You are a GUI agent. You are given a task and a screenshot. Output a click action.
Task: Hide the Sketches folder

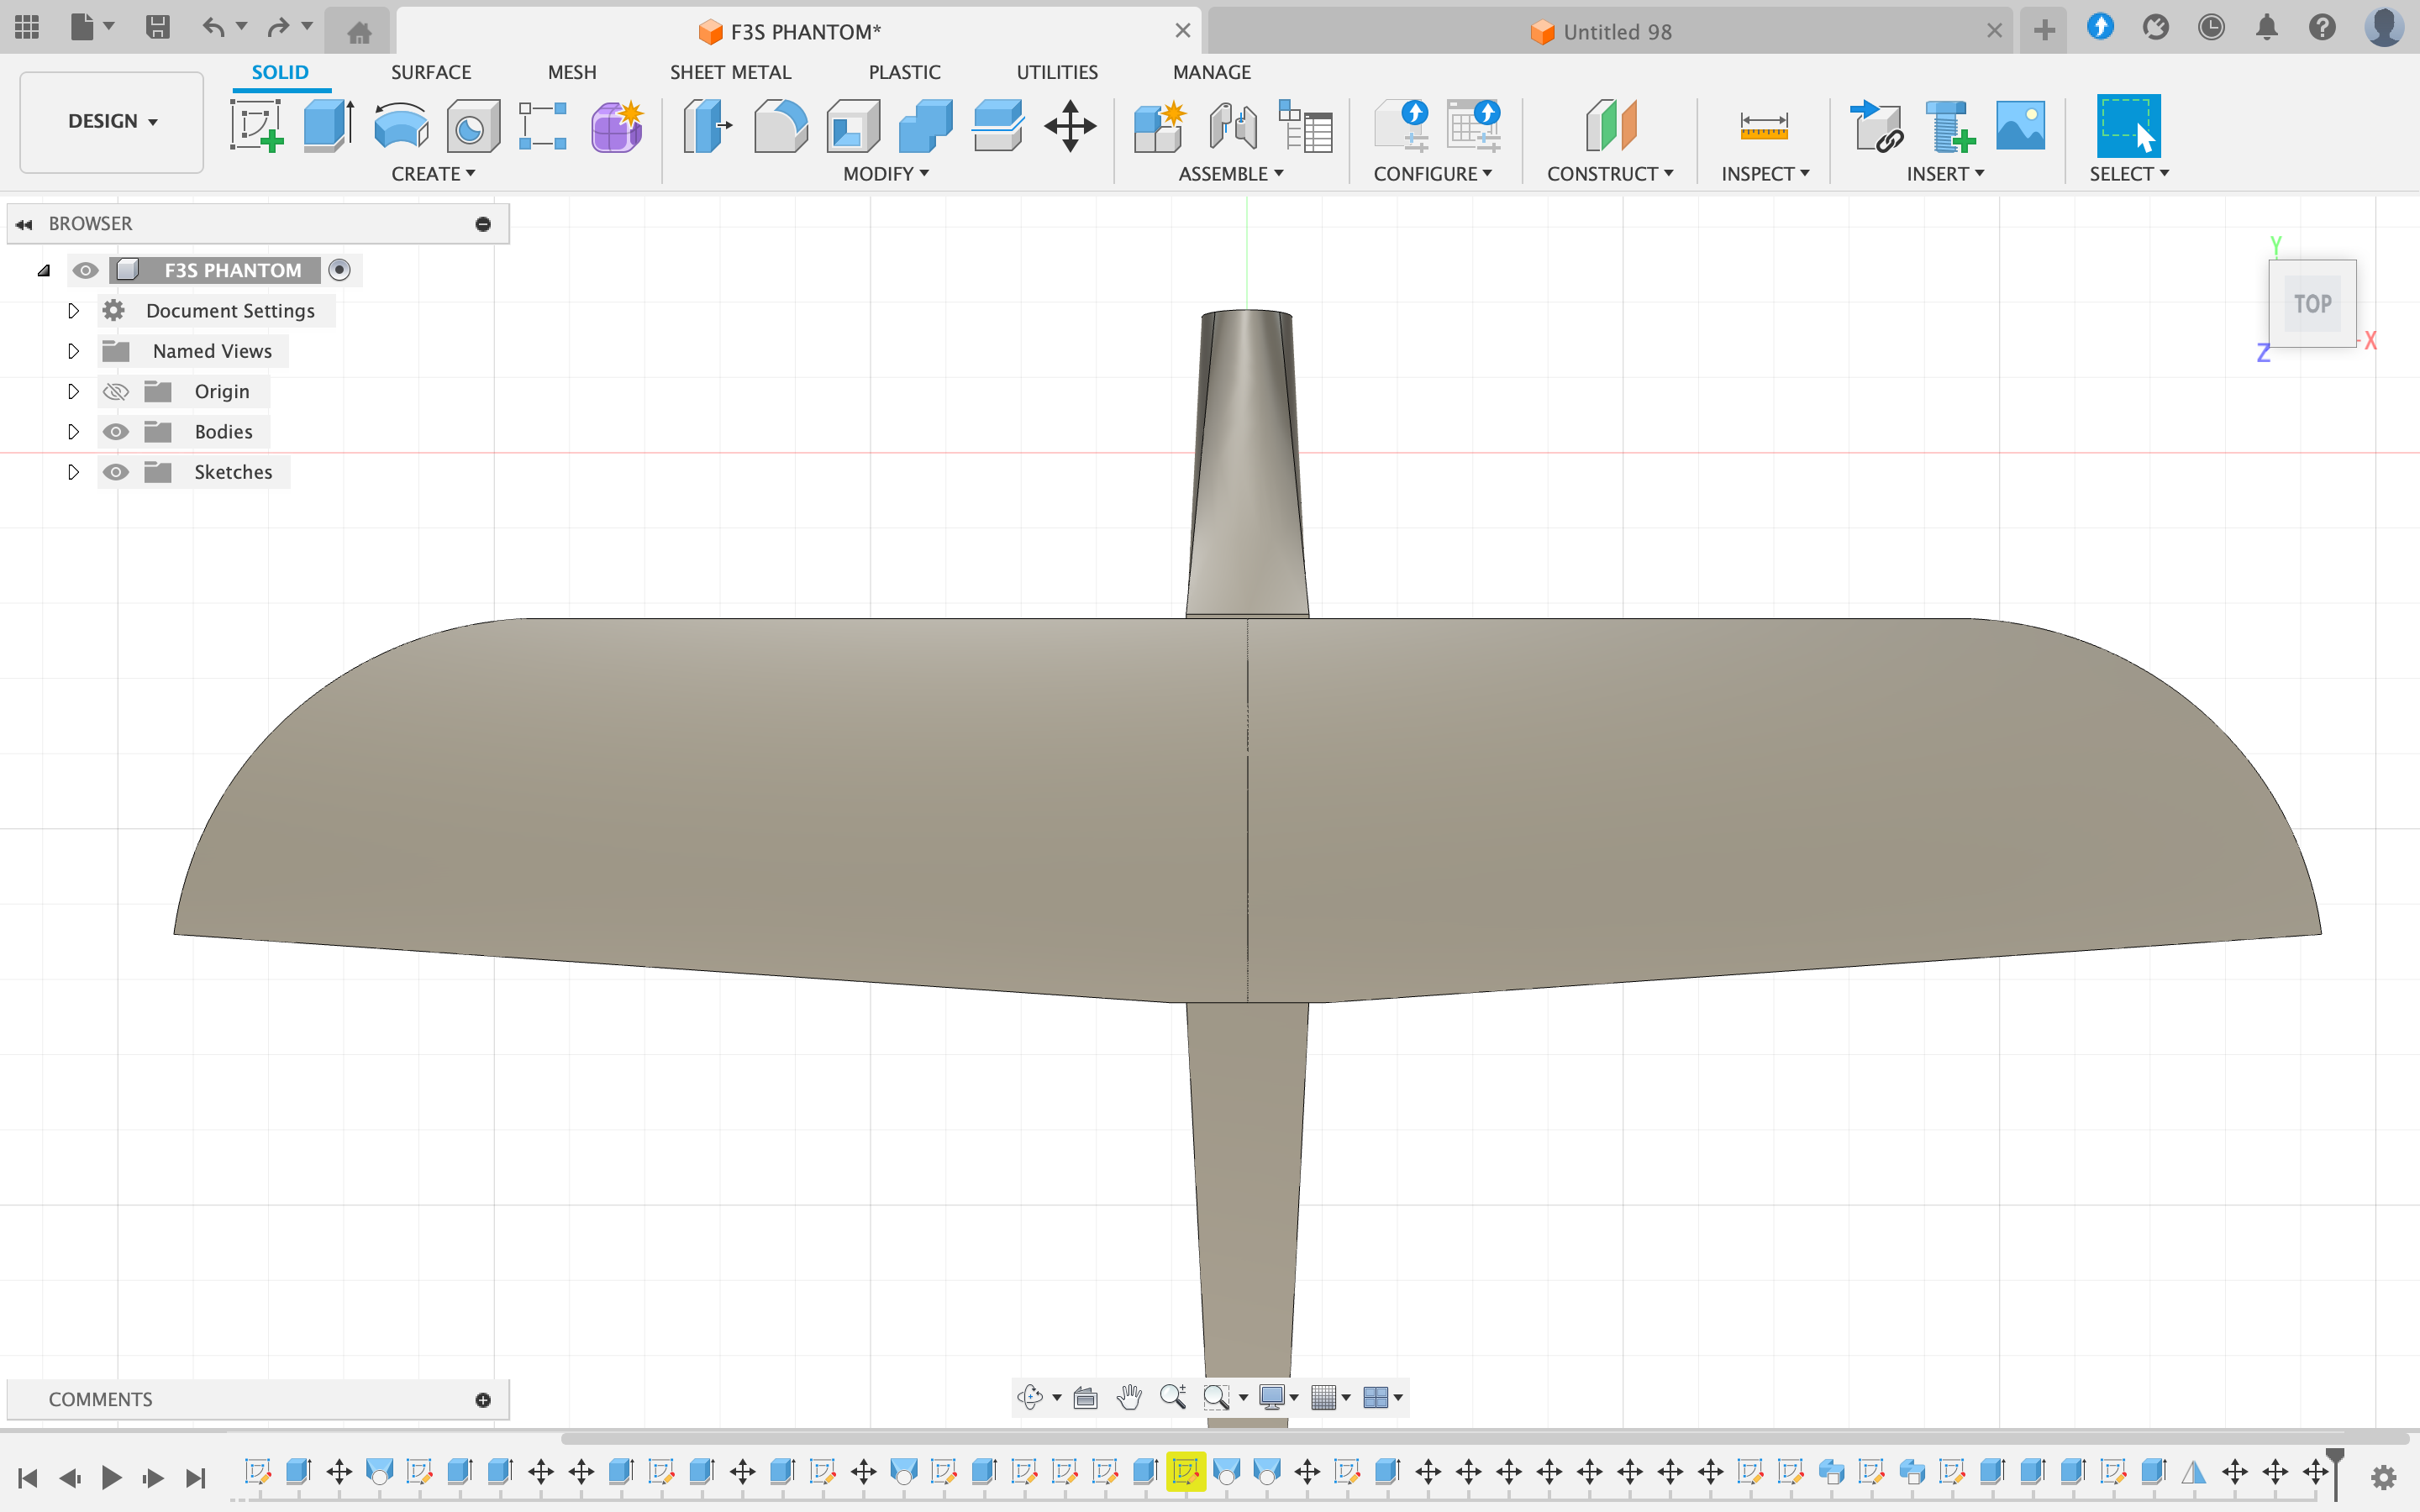(116, 472)
